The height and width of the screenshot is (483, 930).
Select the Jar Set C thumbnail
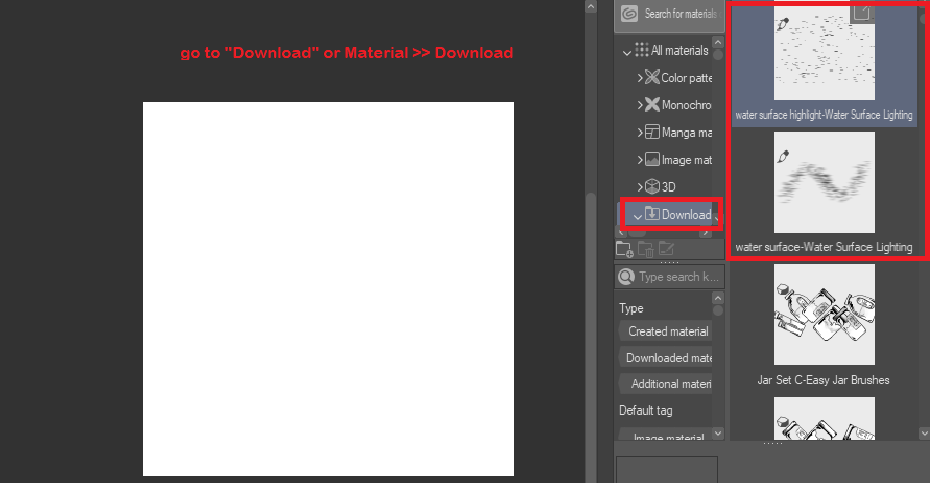(824, 314)
